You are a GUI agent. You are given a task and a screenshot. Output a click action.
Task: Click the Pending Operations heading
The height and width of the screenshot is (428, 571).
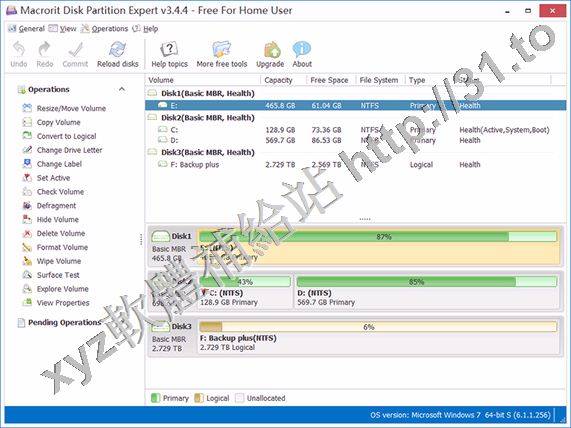pyautogui.click(x=64, y=322)
